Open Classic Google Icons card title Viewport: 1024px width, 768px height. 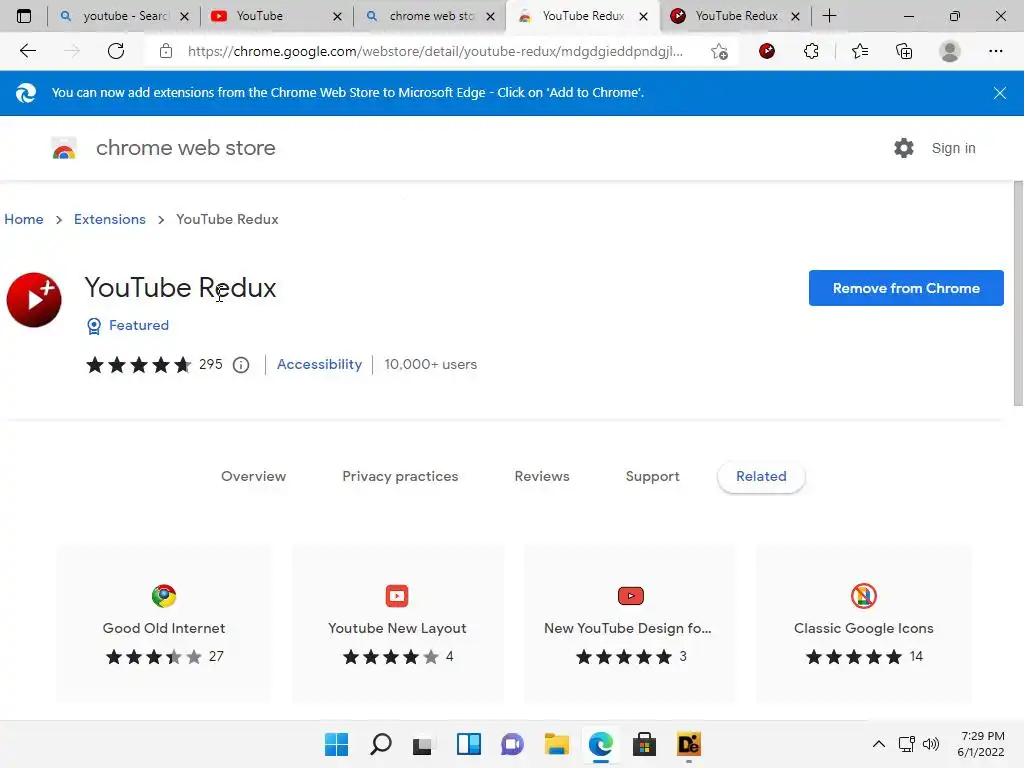863,628
